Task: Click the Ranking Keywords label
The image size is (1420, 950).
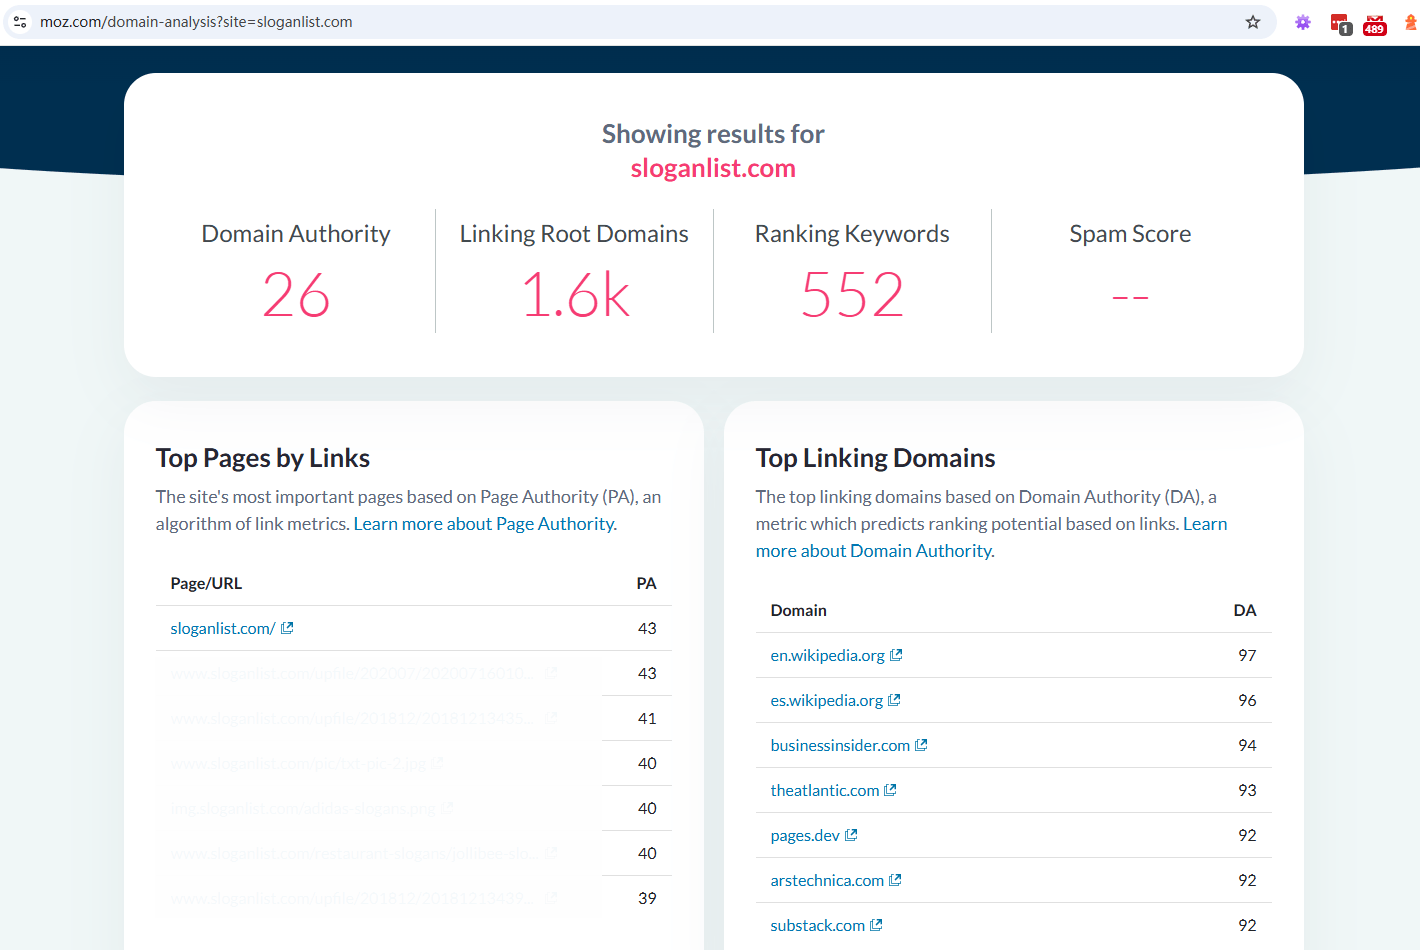Action: 852,234
